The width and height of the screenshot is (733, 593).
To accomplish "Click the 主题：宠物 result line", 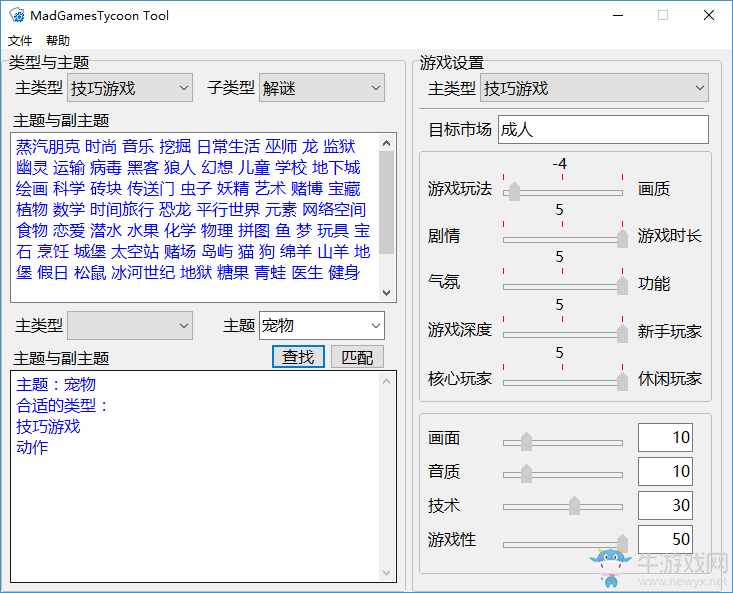I will point(56,385).
